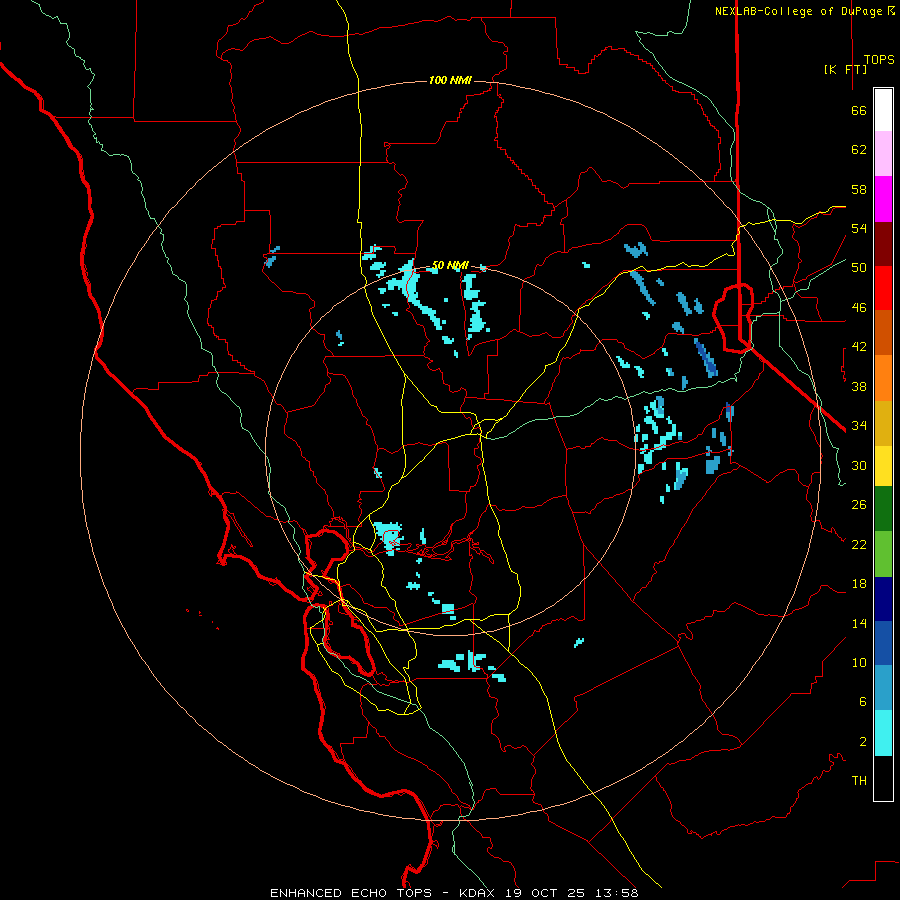The width and height of the screenshot is (900, 900).
Task: Click the 18 legend value
Action: pos(859,584)
